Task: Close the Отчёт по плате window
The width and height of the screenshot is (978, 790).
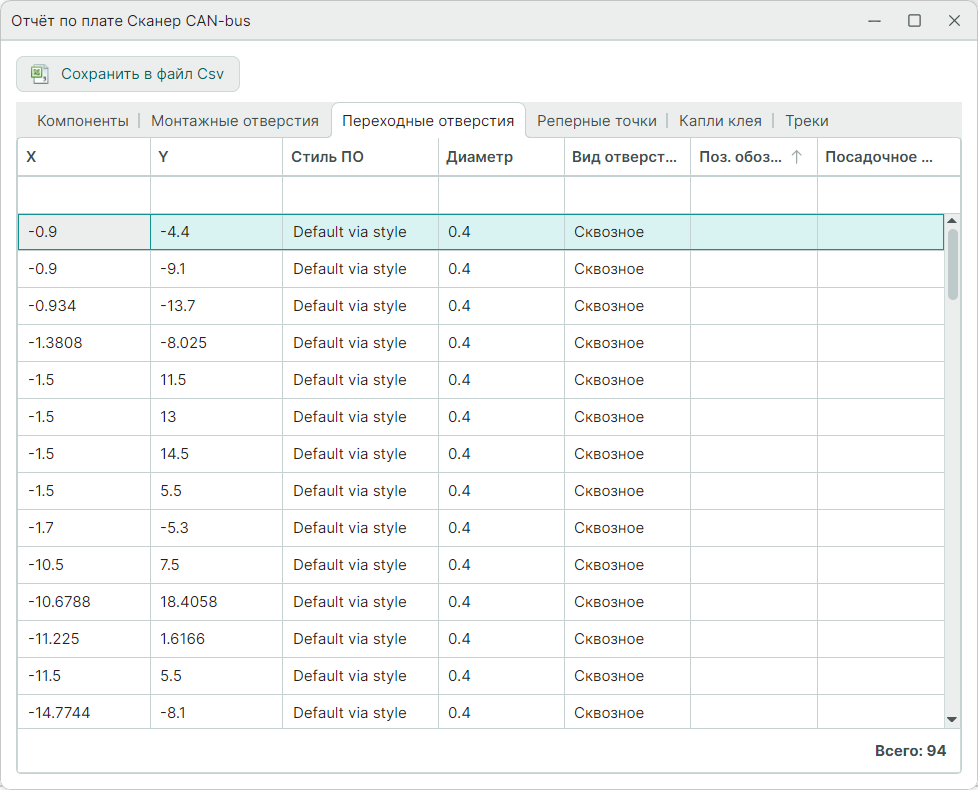Action: point(953,21)
